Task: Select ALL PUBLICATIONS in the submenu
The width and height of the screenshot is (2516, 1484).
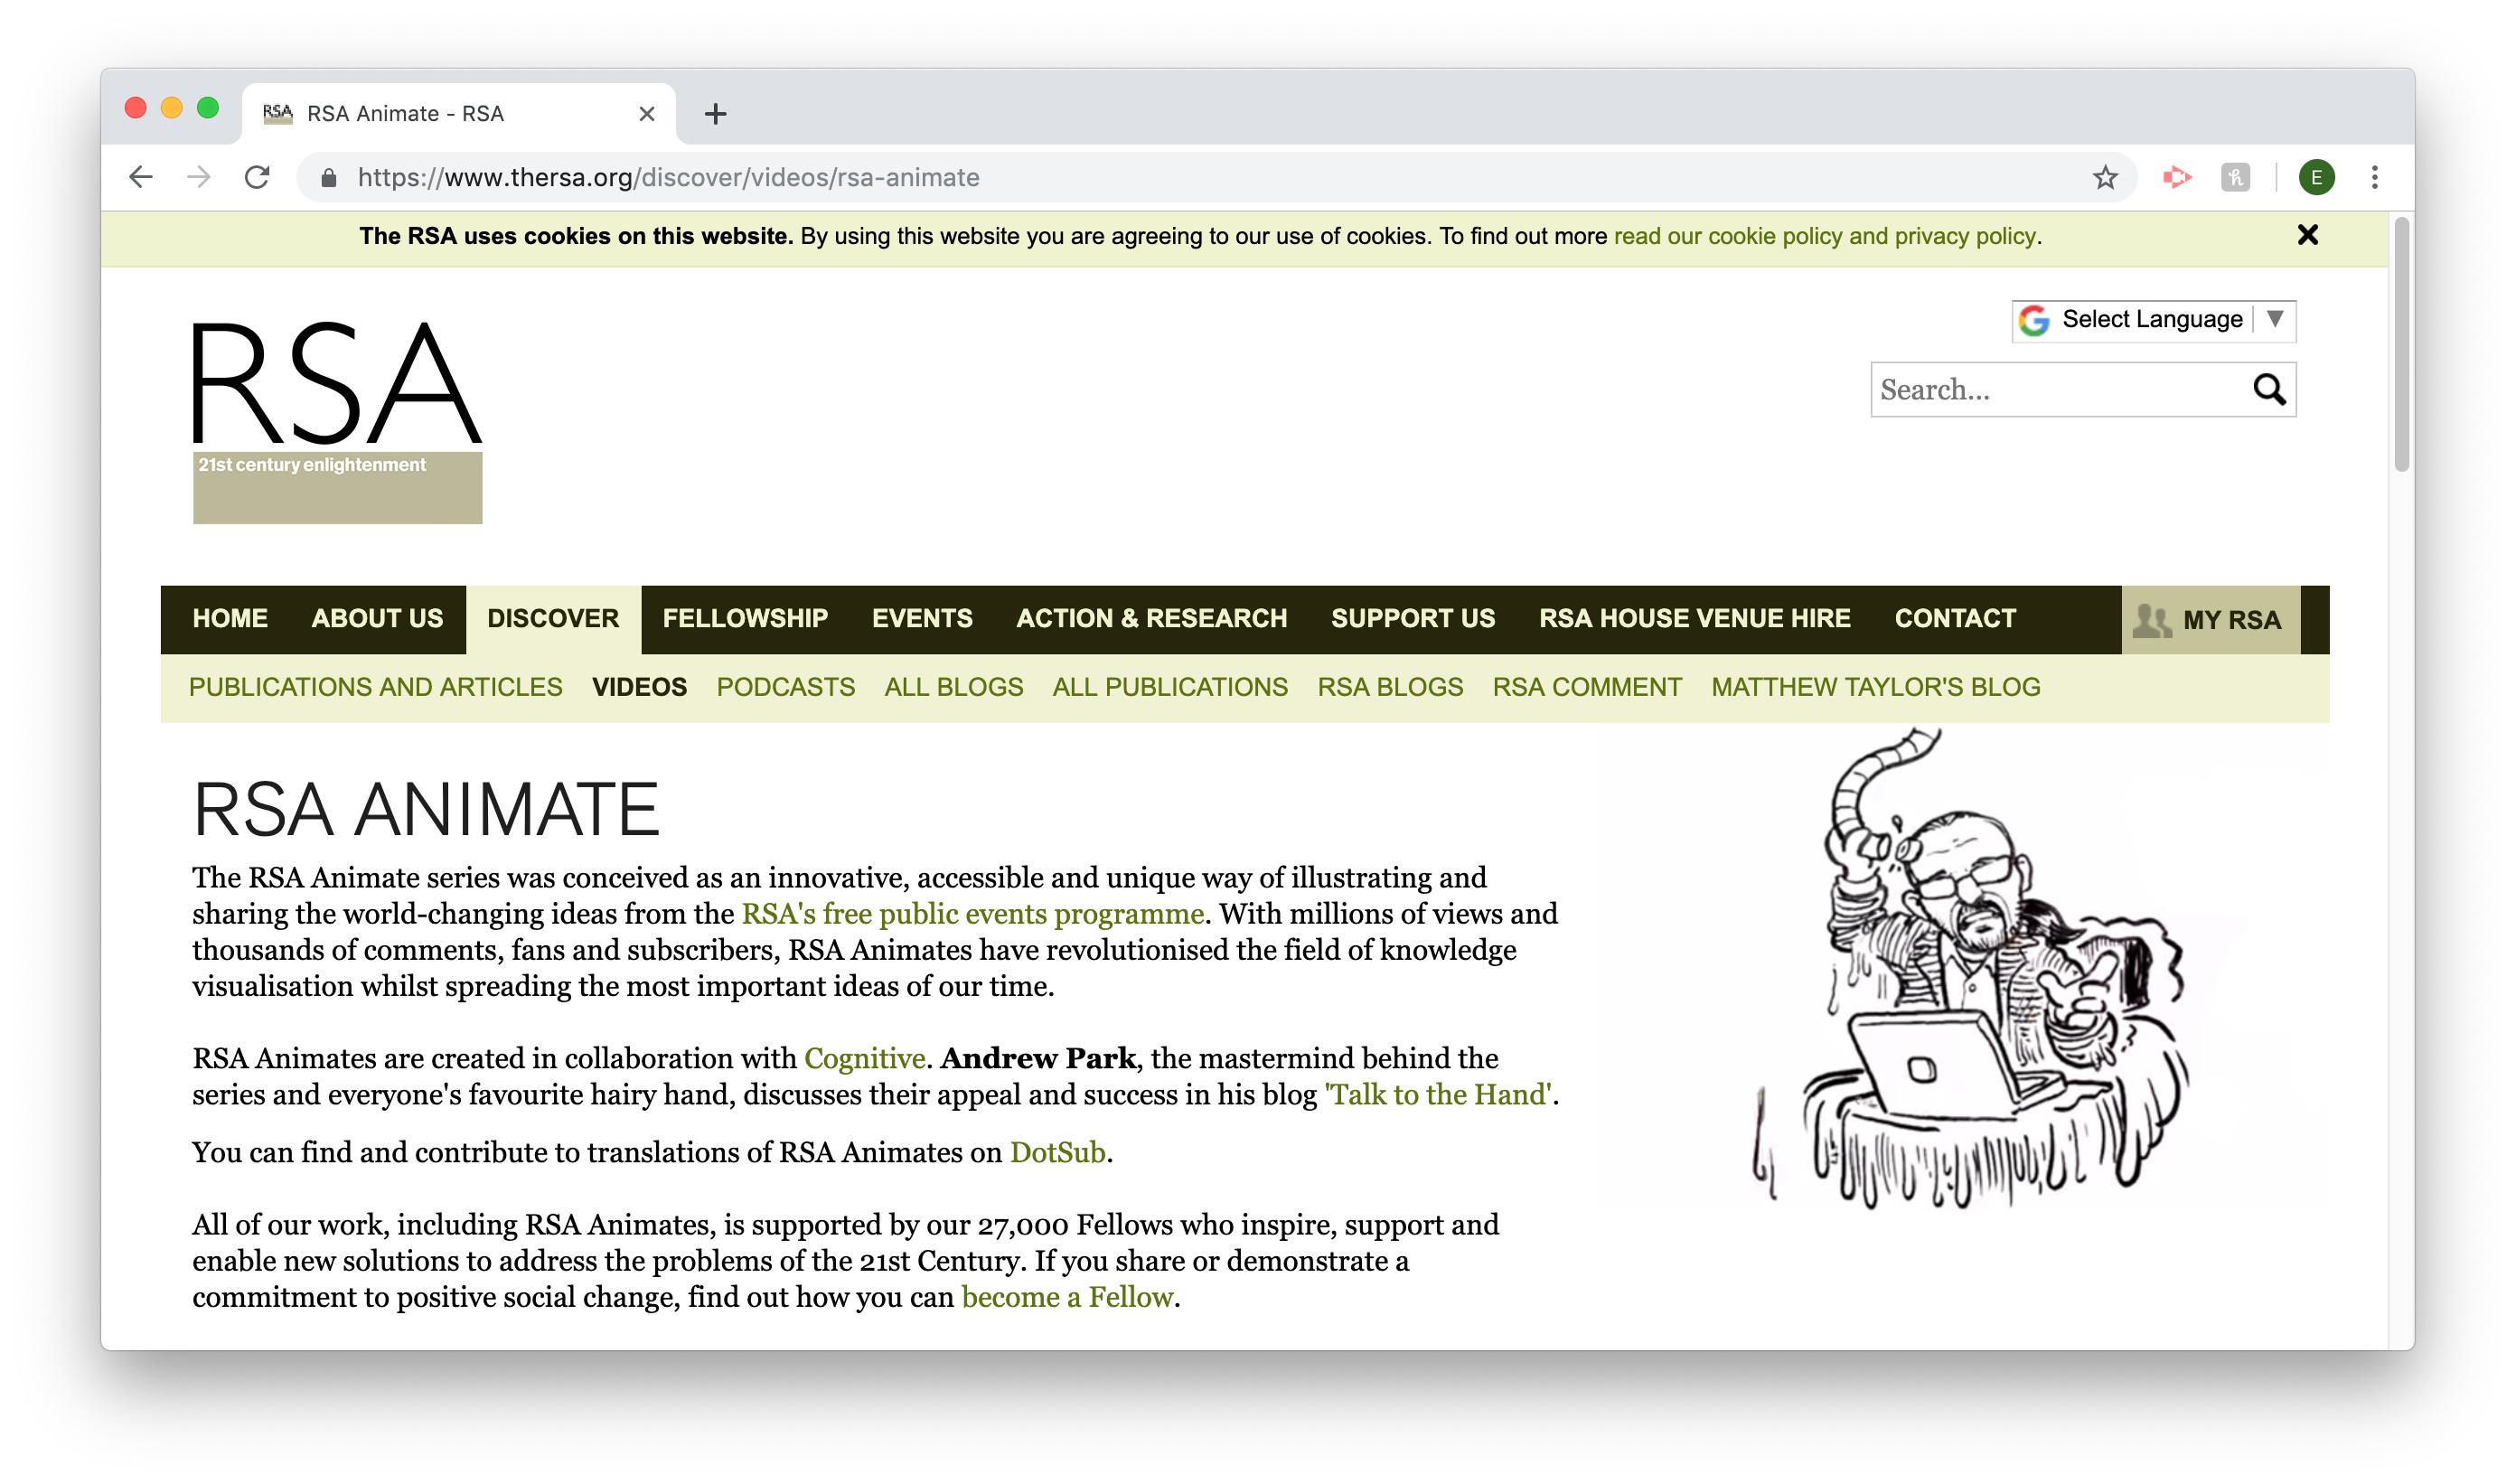Action: (x=1170, y=687)
